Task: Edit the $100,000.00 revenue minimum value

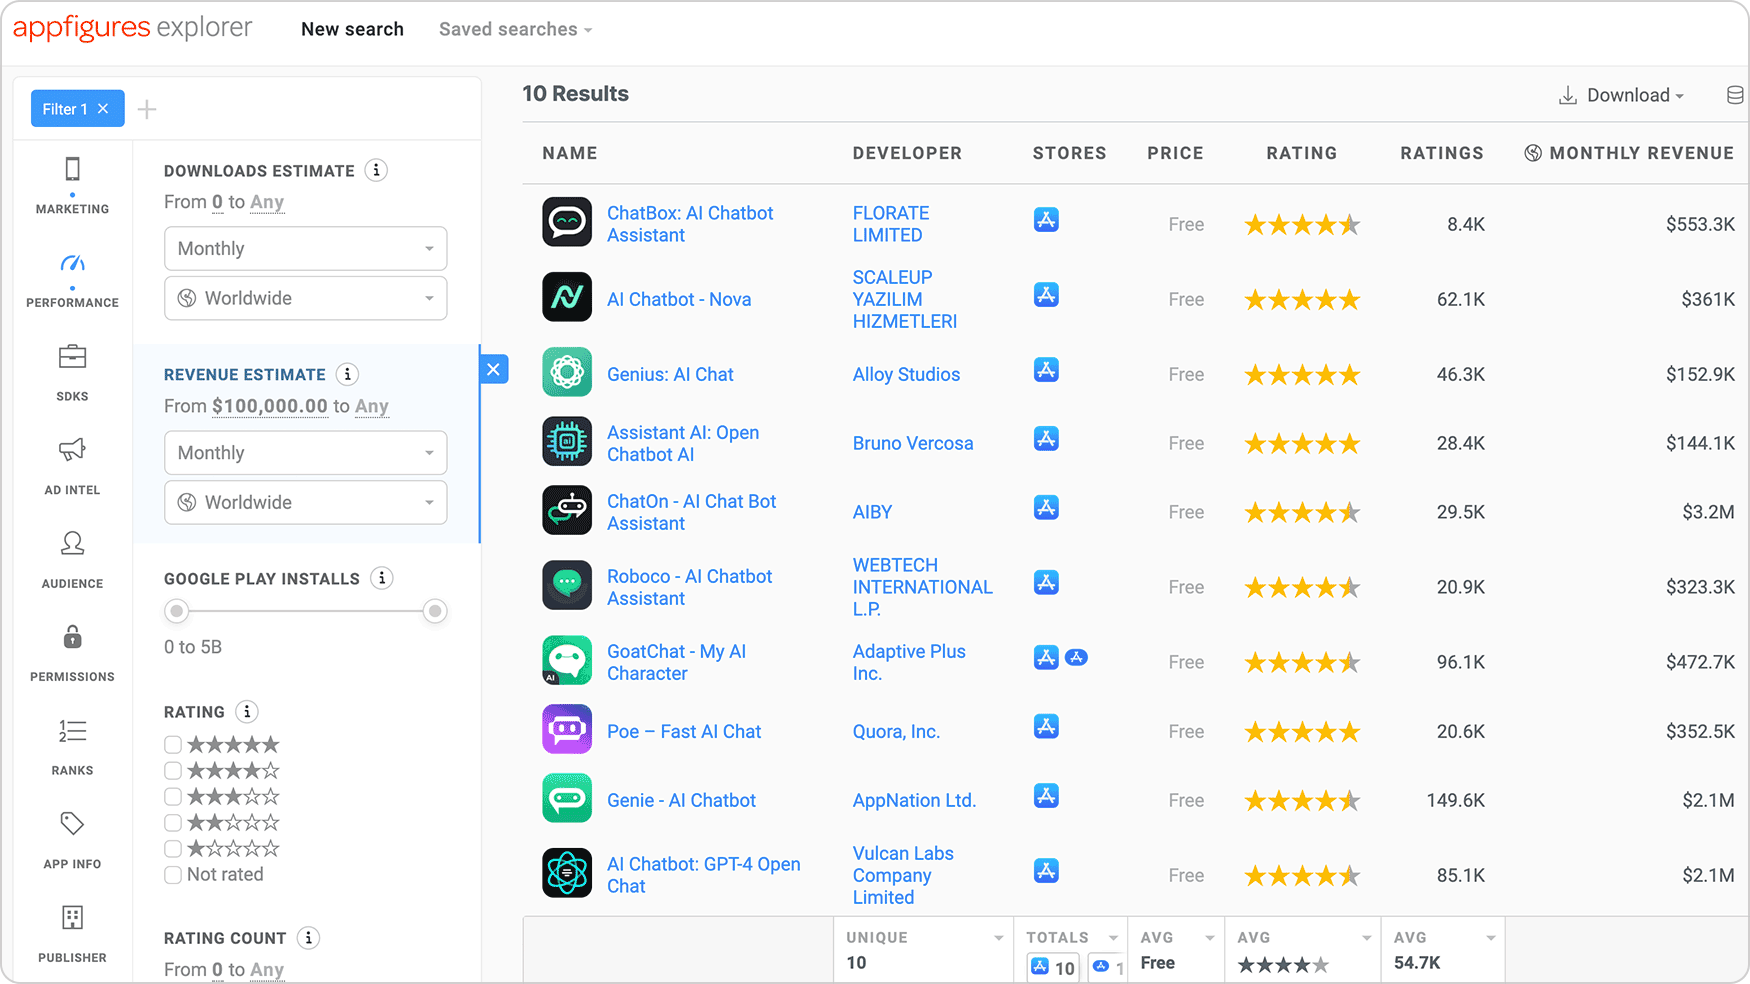Action: point(270,406)
